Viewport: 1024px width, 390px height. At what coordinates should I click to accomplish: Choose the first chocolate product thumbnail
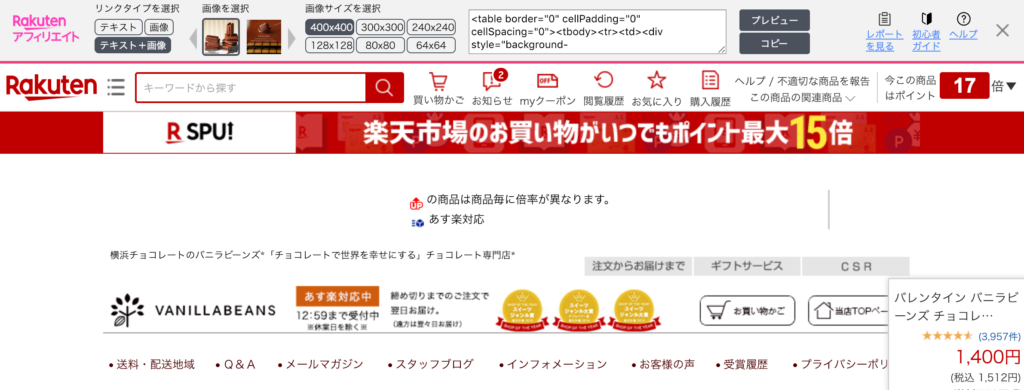point(221,37)
